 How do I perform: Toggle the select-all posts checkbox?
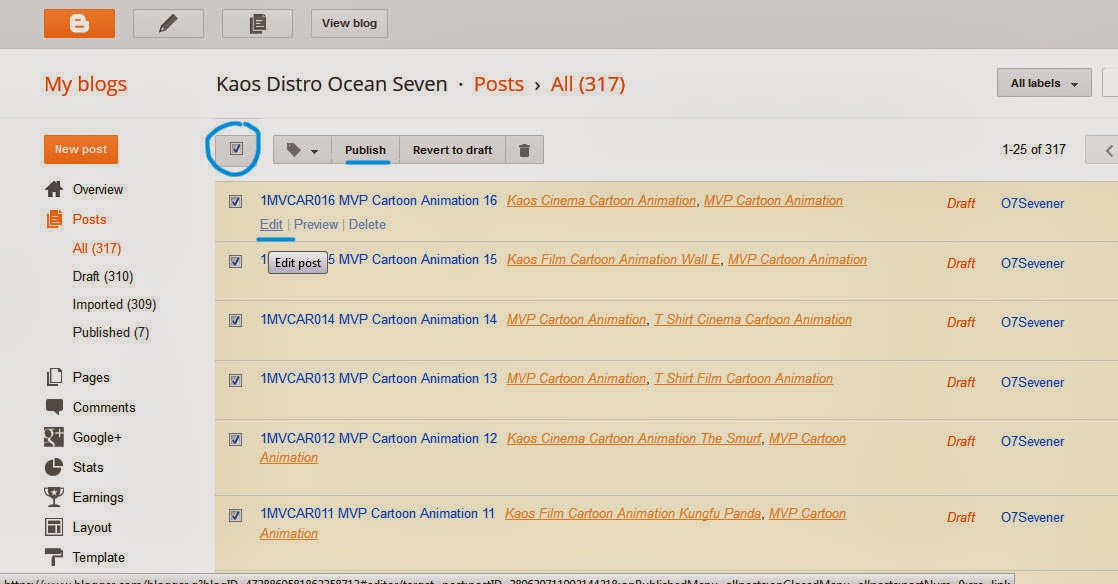(237, 149)
